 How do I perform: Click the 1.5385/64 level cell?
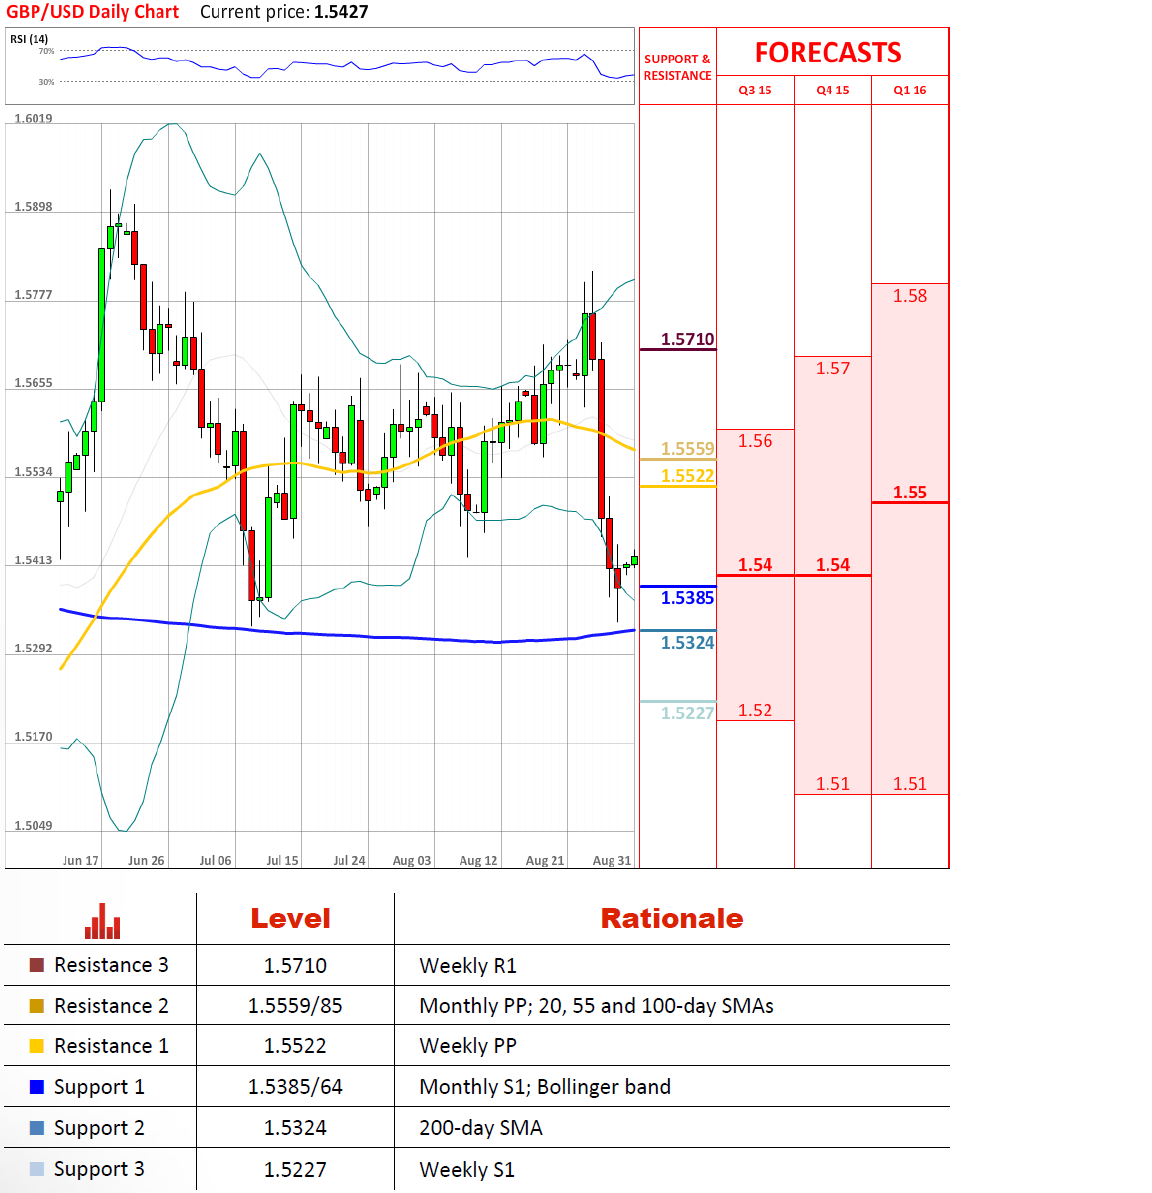pyautogui.click(x=295, y=1086)
